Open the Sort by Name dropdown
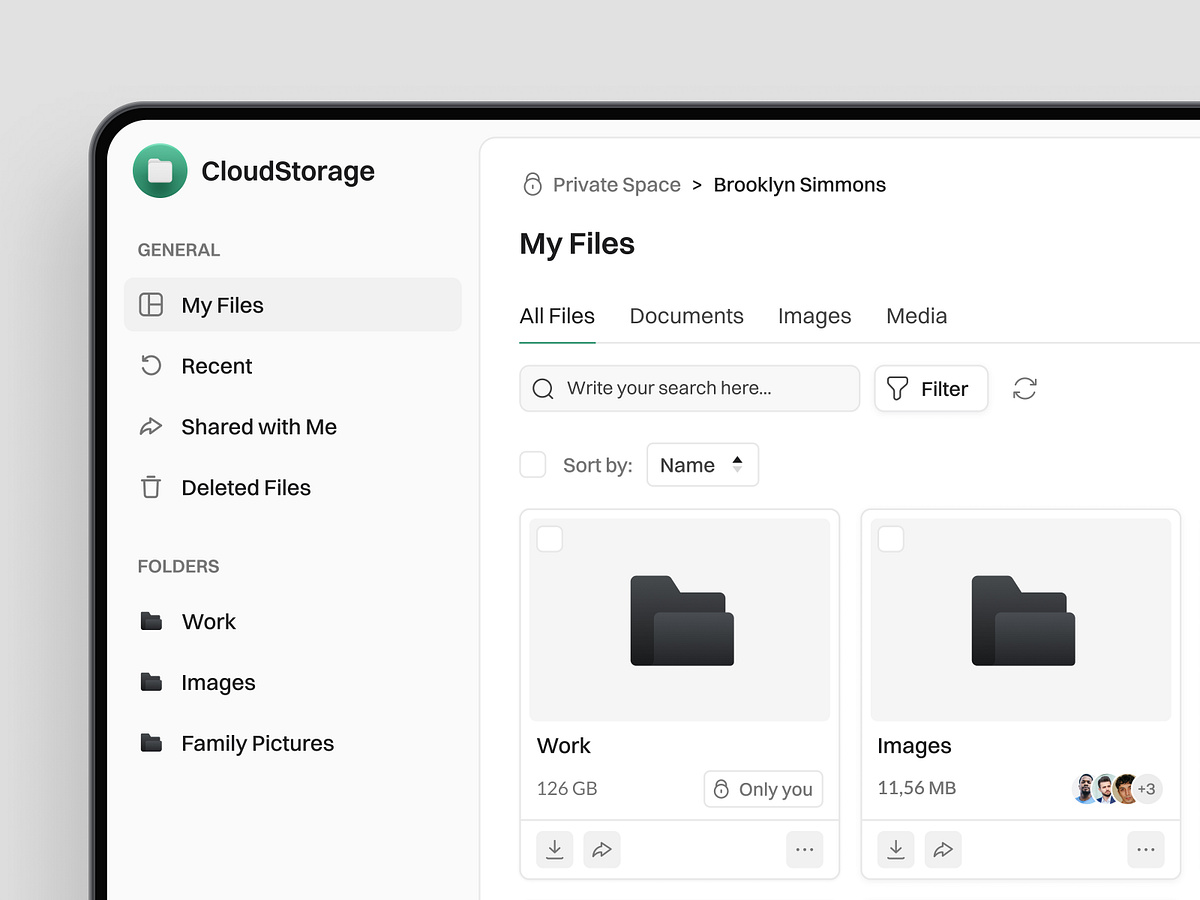This screenshot has height=900, width=1200. click(x=702, y=465)
